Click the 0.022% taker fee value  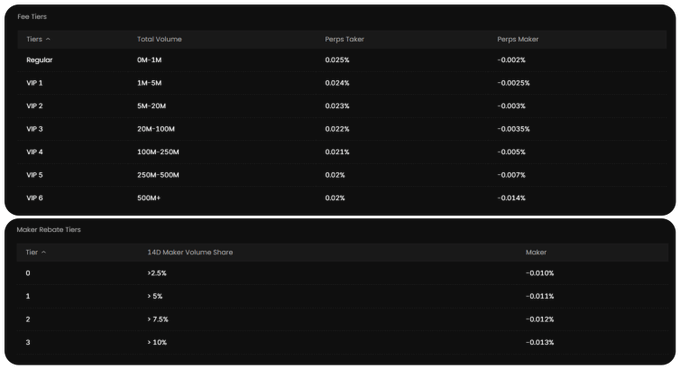pos(337,129)
